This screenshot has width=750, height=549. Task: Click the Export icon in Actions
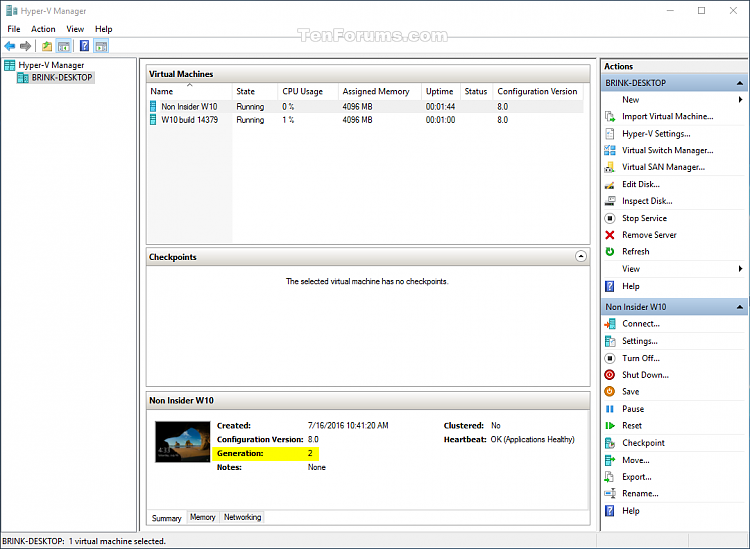610,477
